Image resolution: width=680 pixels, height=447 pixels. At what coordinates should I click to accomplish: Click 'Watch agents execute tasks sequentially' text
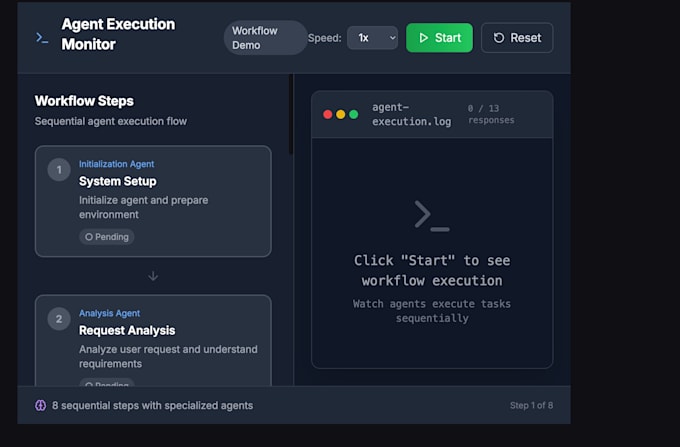coord(432,311)
